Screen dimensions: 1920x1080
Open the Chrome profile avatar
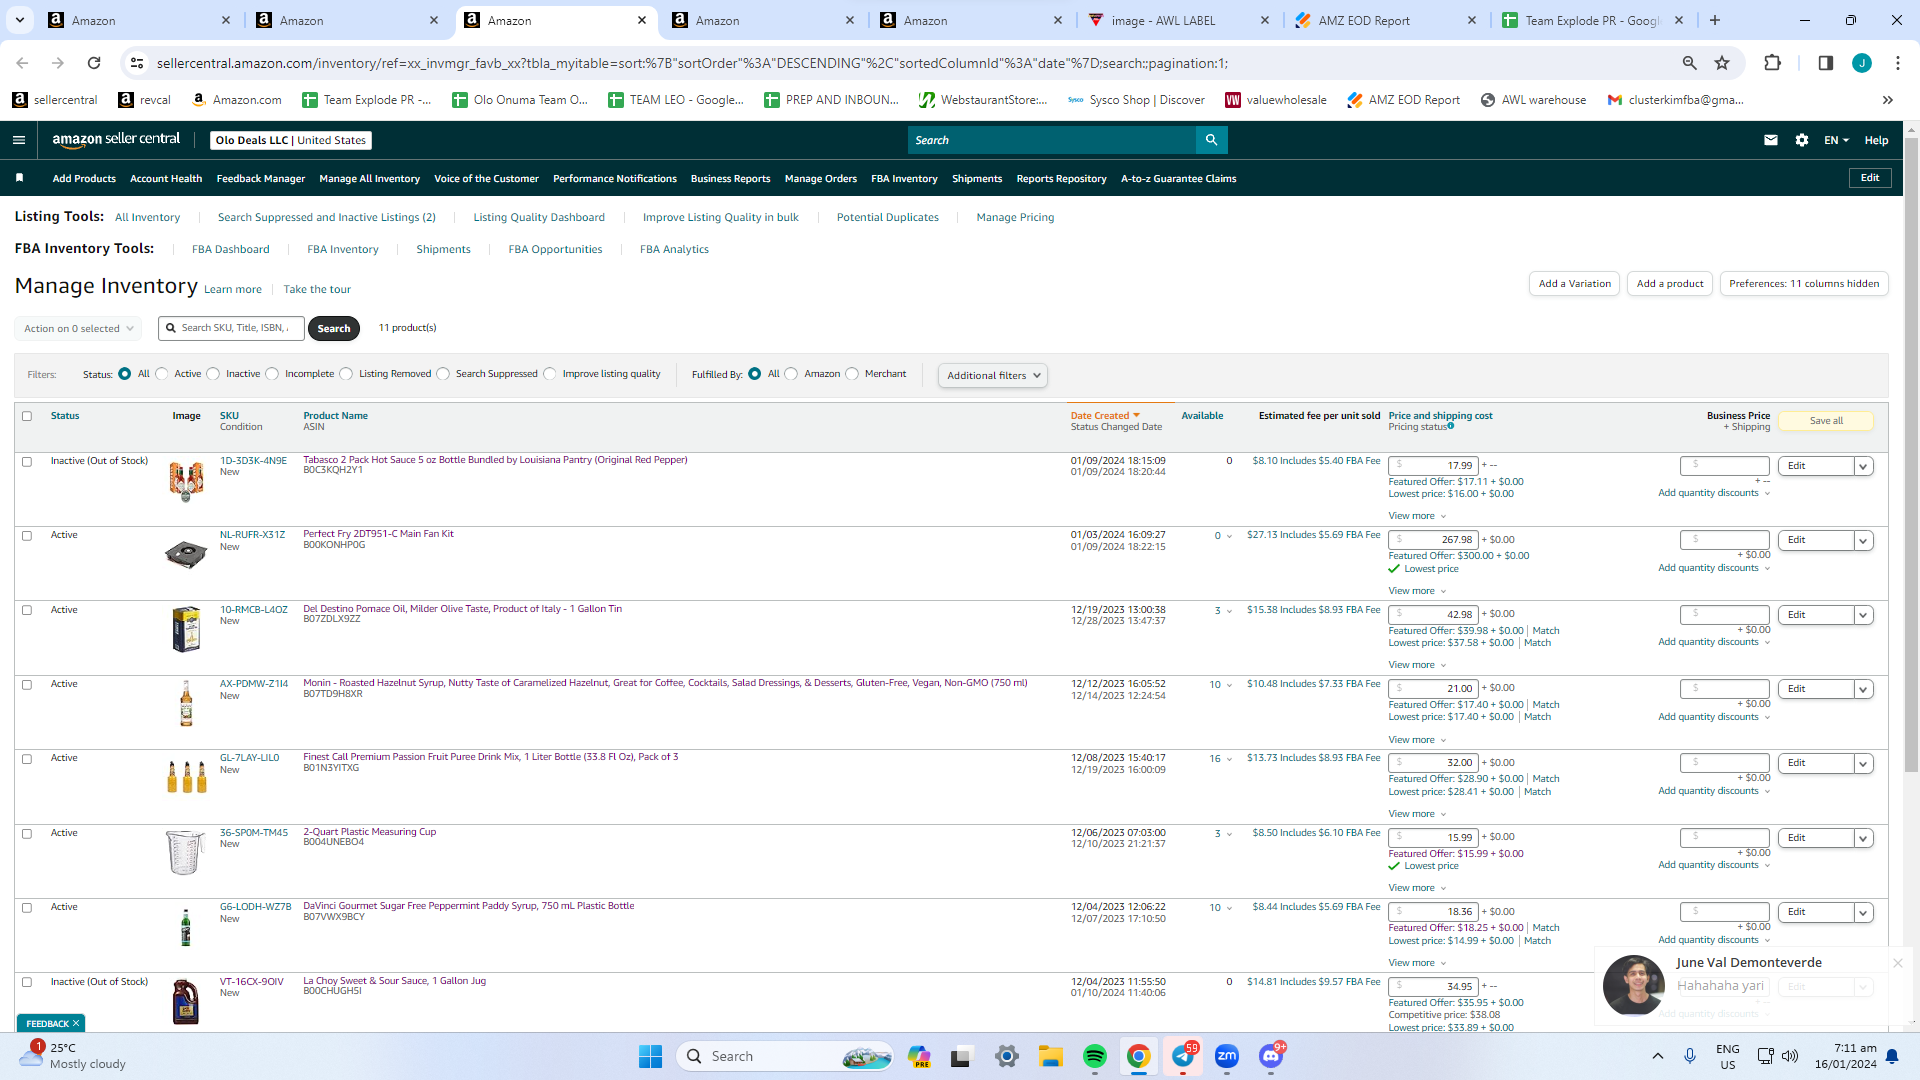tap(1861, 63)
